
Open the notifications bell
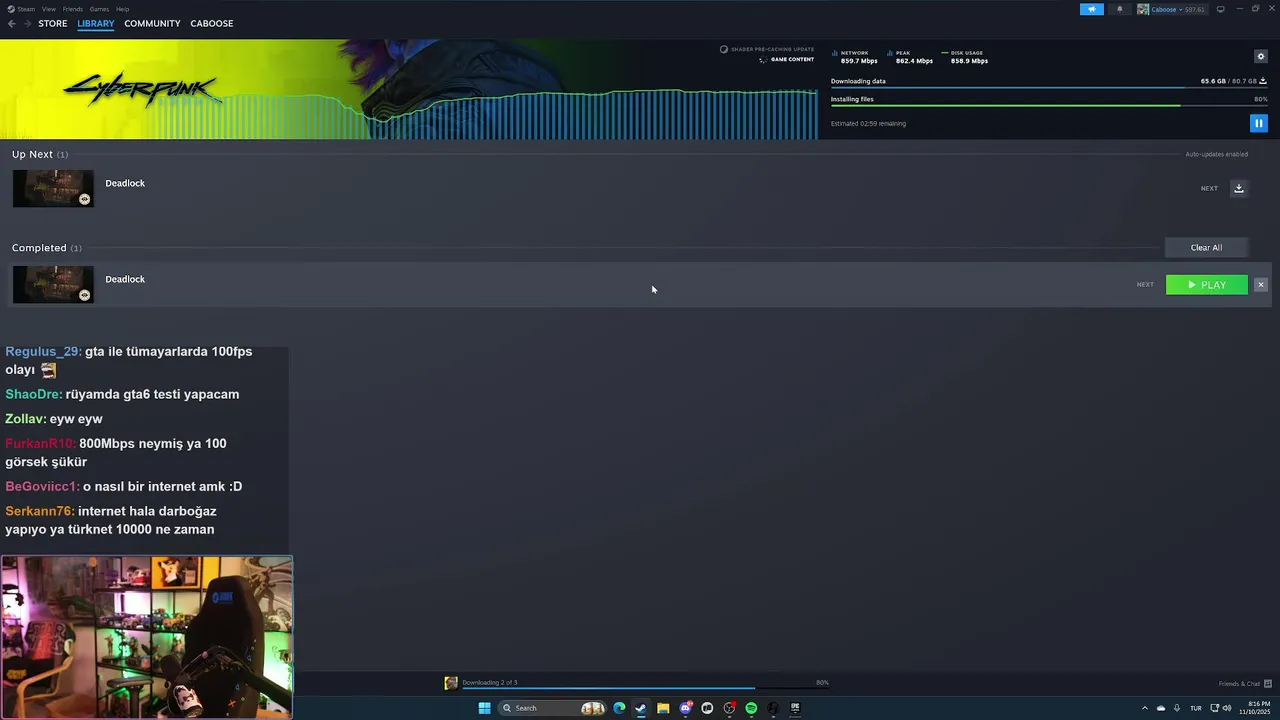[1119, 9]
